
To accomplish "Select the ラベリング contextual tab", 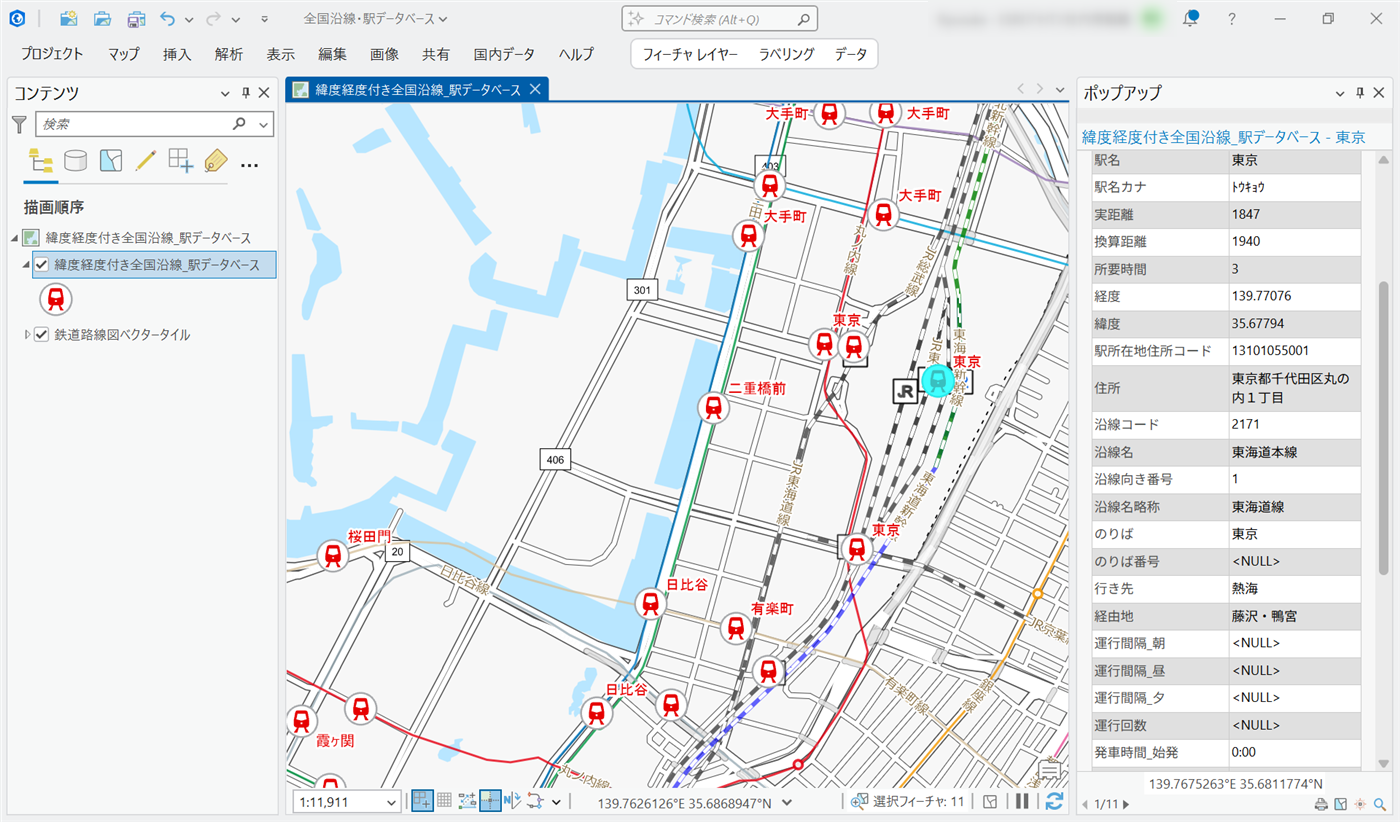I will tap(786, 54).
